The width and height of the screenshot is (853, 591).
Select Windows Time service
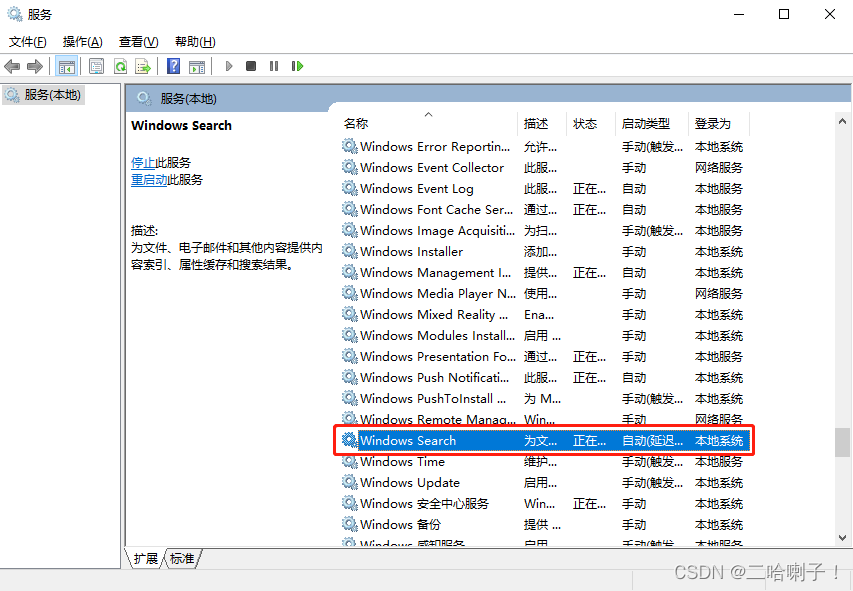[x=544, y=462]
